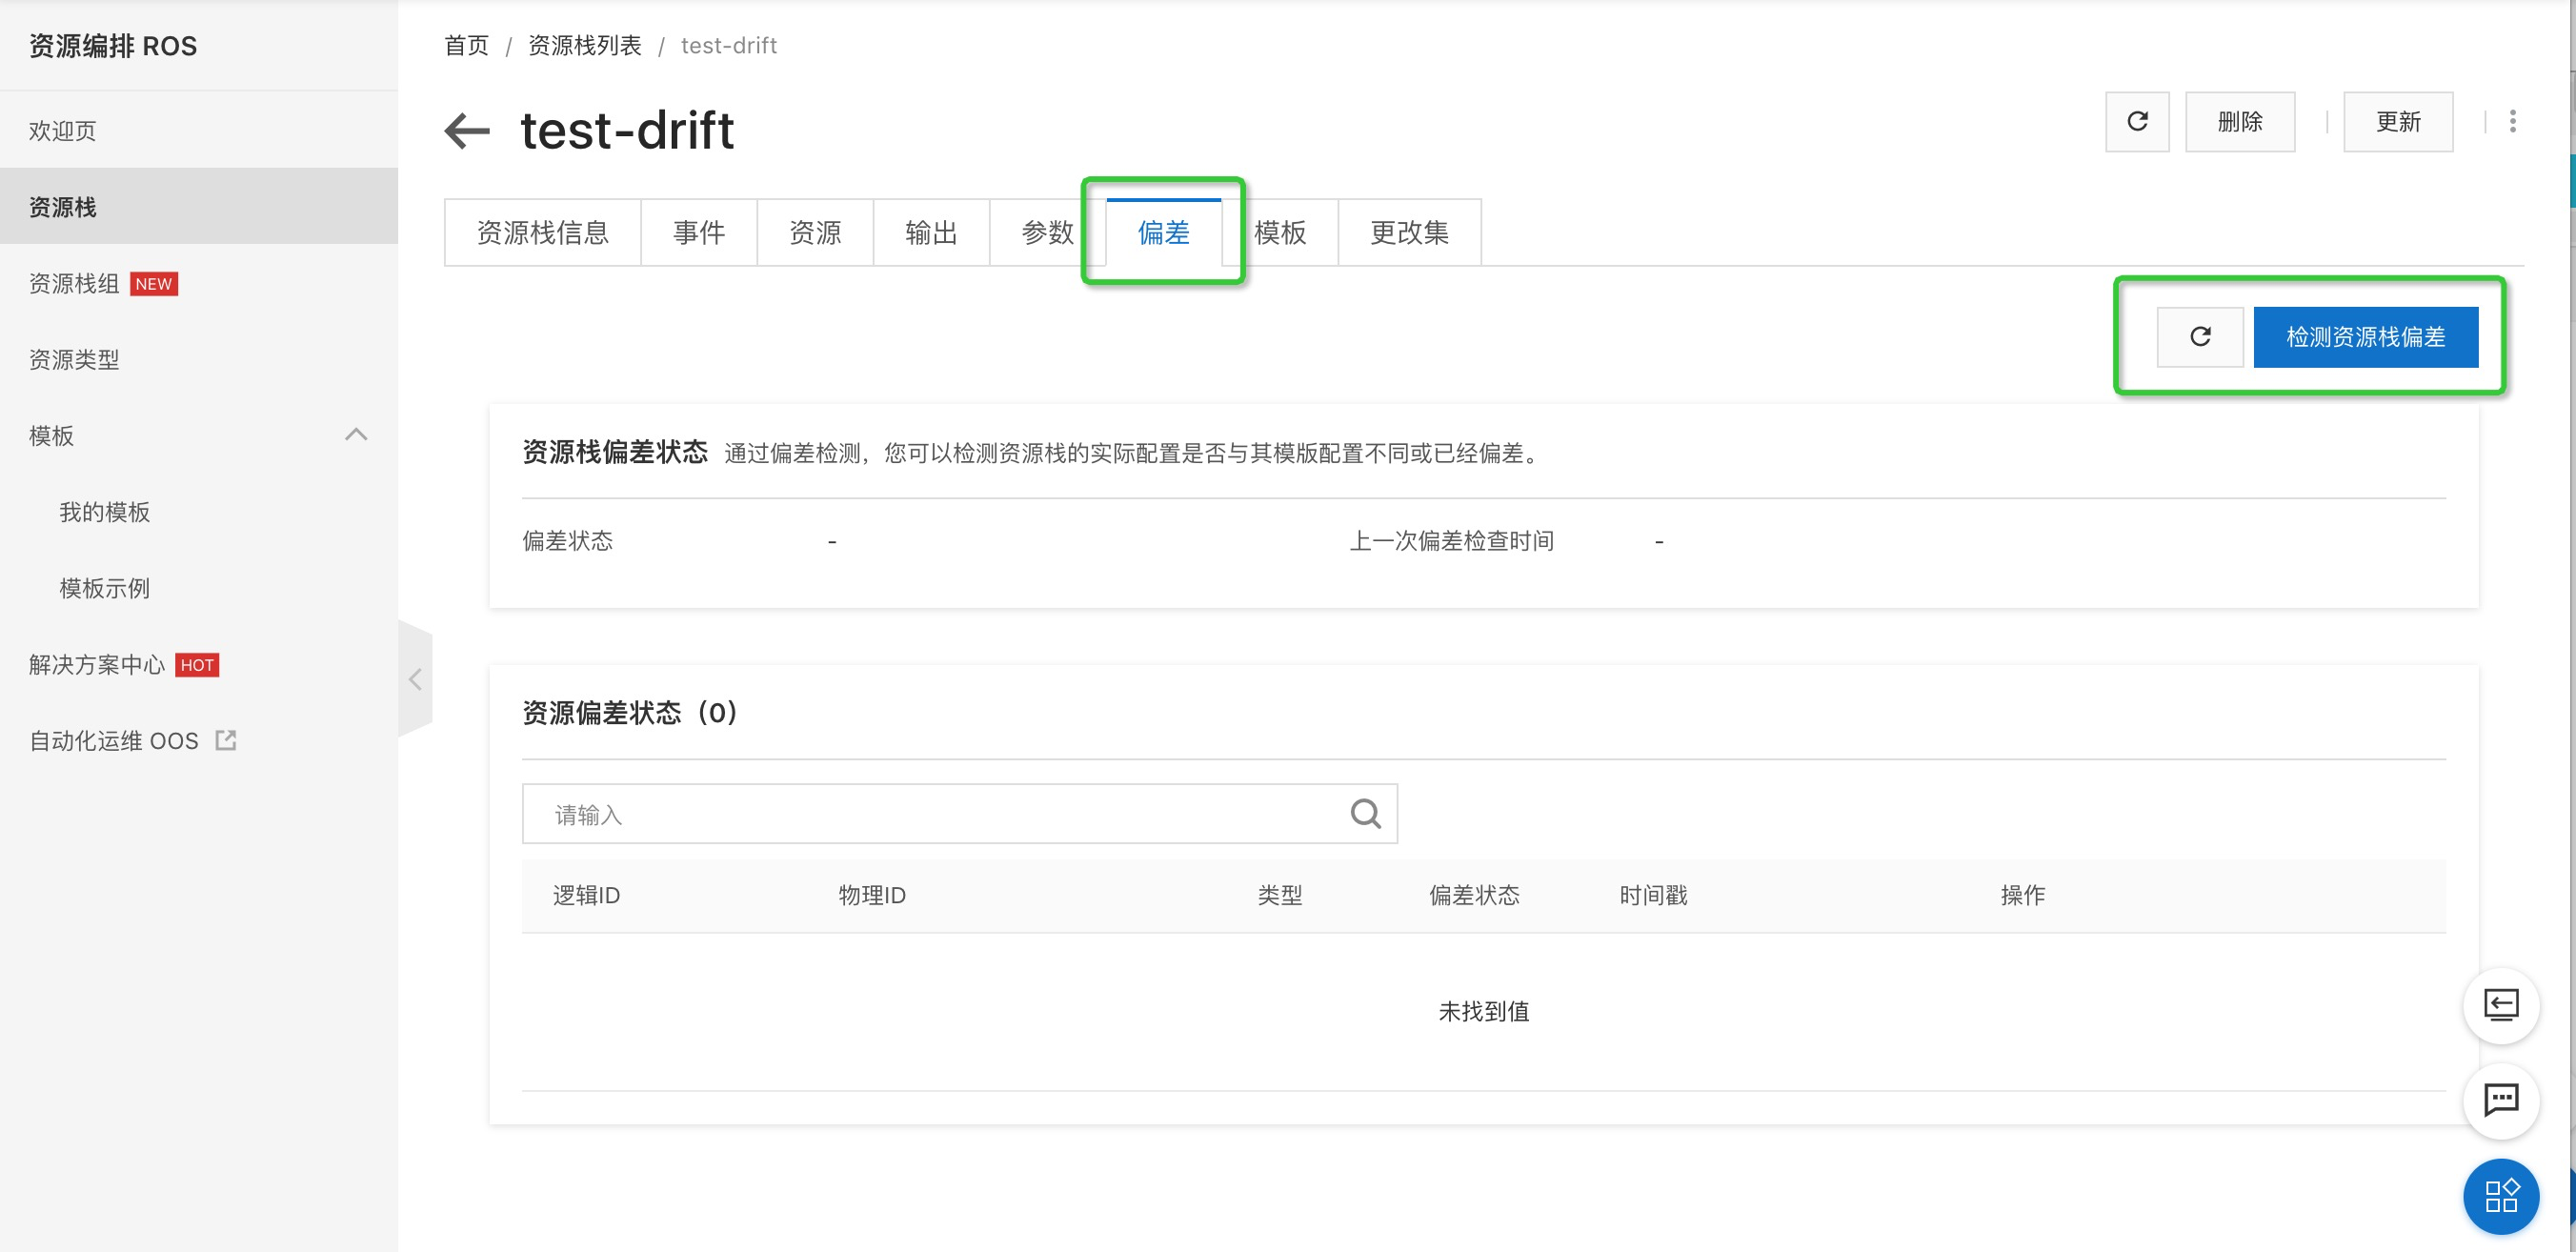2576x1252 pixels.
Task: Open the blue apps grid floating button
Action: click(x=2501, y=1196)
